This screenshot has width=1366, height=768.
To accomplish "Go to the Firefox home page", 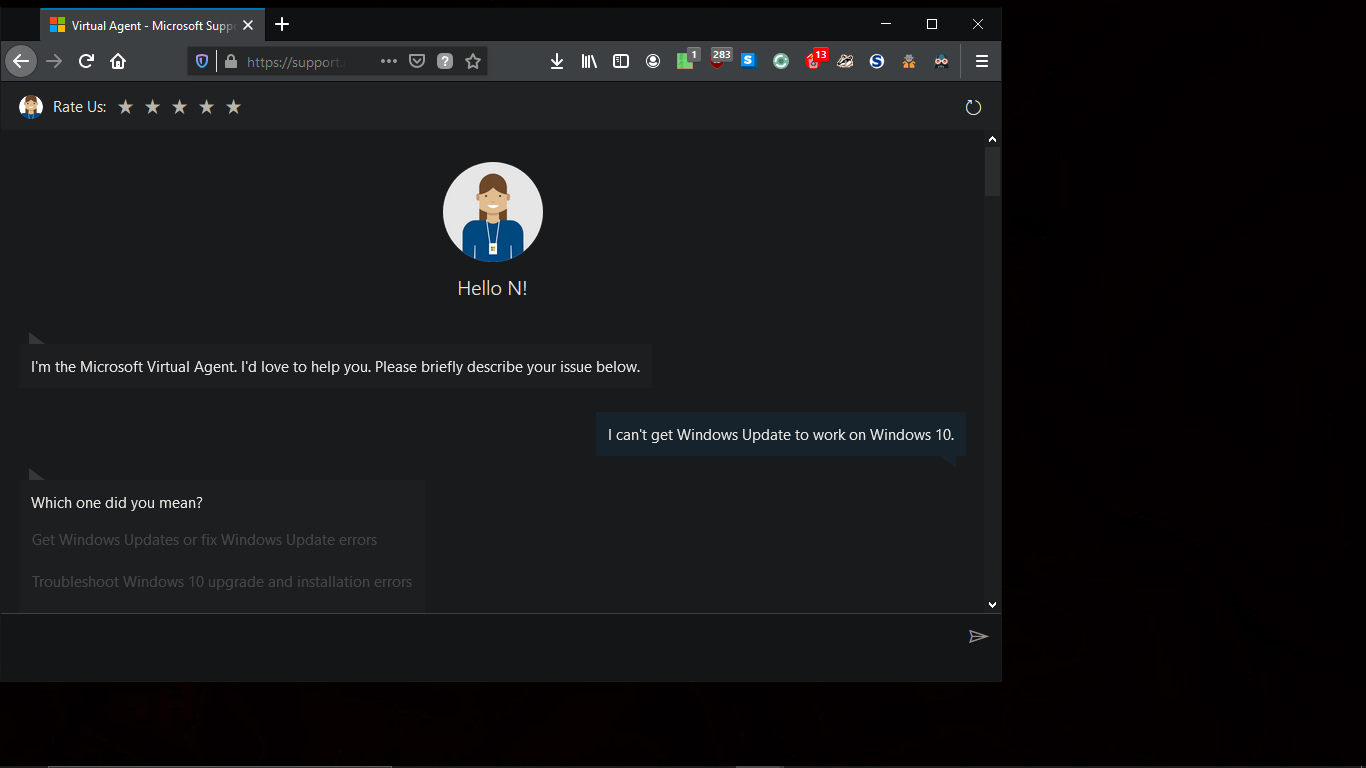I will (x=118, y=61).
